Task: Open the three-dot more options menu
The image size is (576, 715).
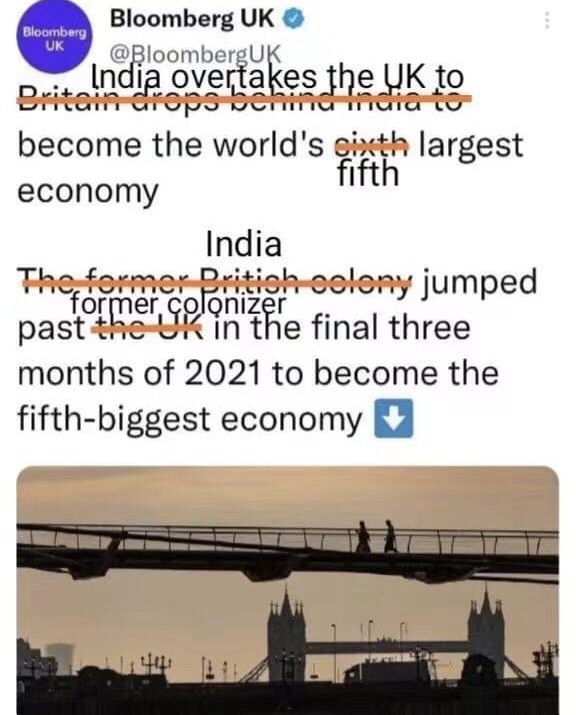Action: pos(547,21)
